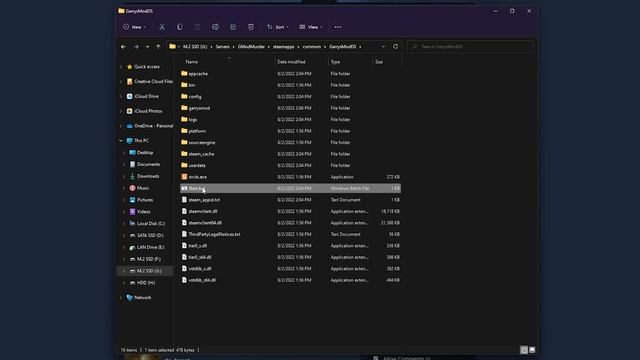Open address bar history dropdown
Screen dimensions: 640x360
pyautogui.click(x=383, y=47)
